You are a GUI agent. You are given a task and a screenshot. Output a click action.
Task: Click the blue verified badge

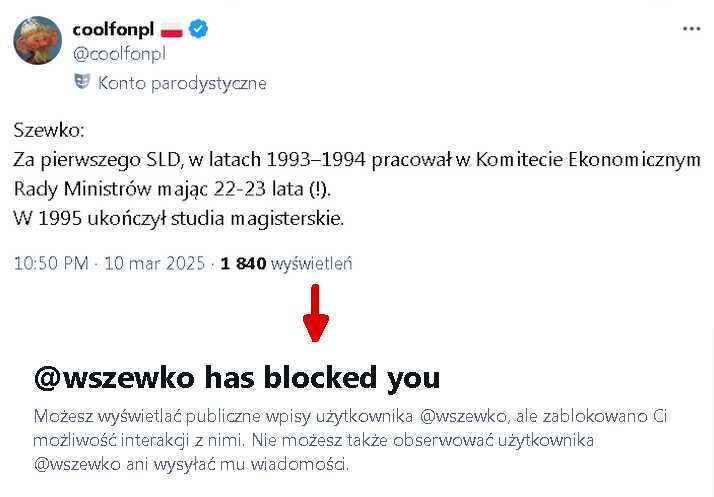coord(198,29)
